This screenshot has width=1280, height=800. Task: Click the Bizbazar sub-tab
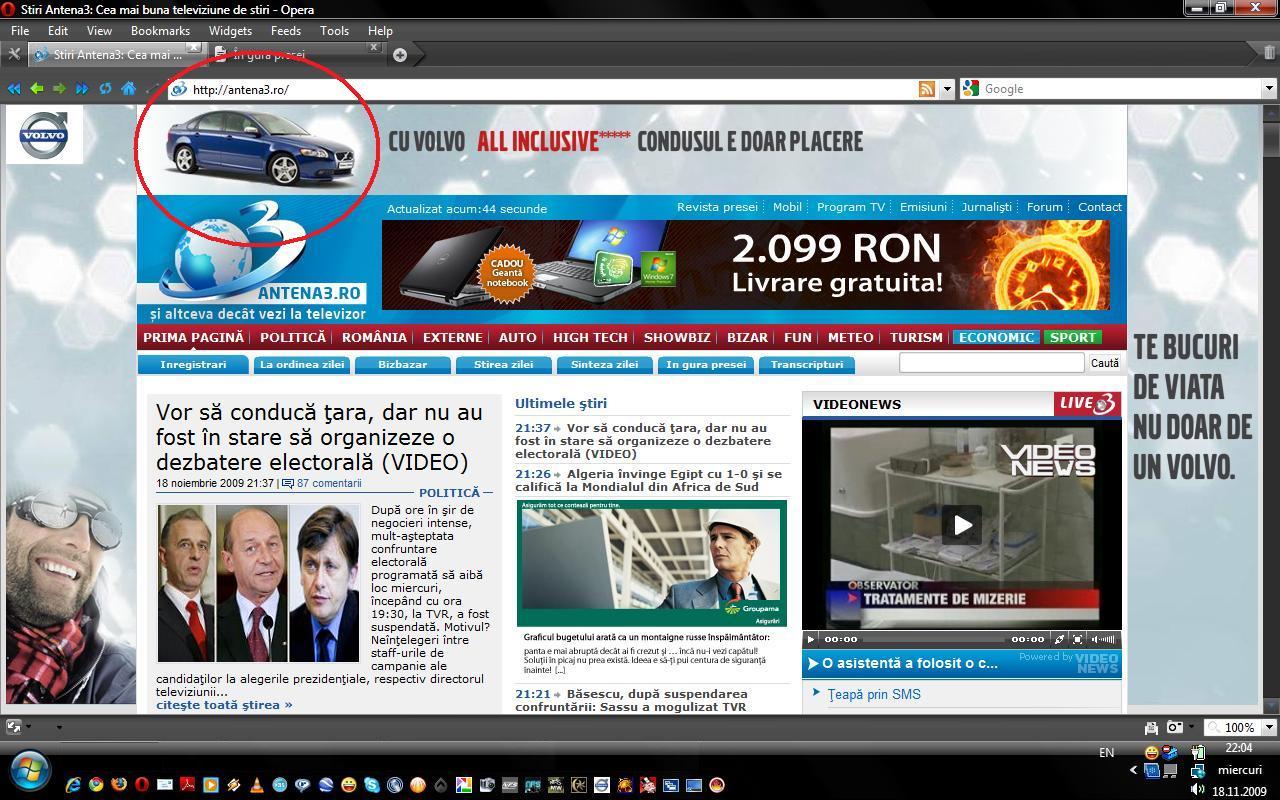point(403,365)
